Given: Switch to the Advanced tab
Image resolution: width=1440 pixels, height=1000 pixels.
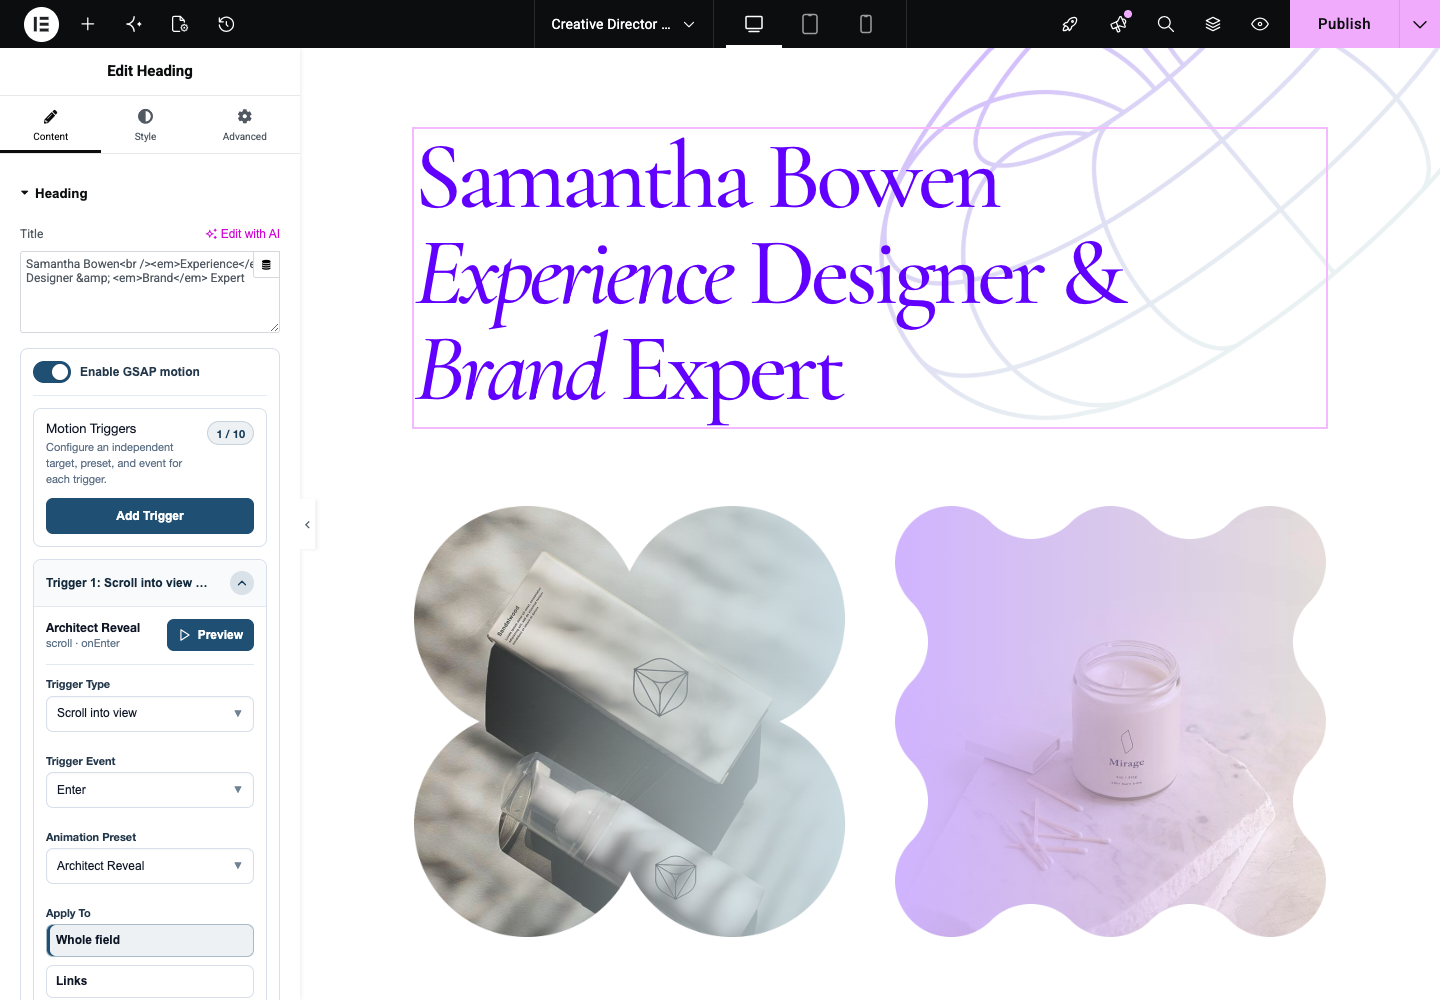Looking at the screenshot, I should pyautogui.click(x=245, y=125).
